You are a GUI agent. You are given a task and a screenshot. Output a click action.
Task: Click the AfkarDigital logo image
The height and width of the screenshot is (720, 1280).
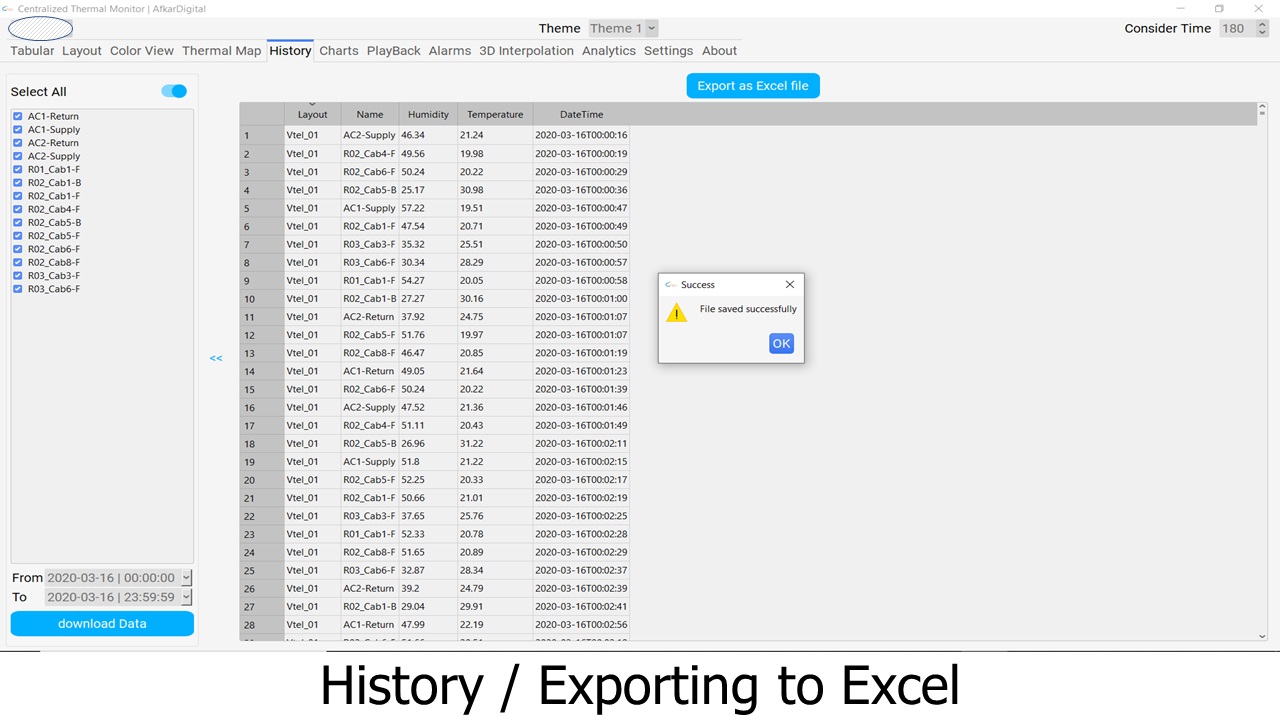click(40, 28)
